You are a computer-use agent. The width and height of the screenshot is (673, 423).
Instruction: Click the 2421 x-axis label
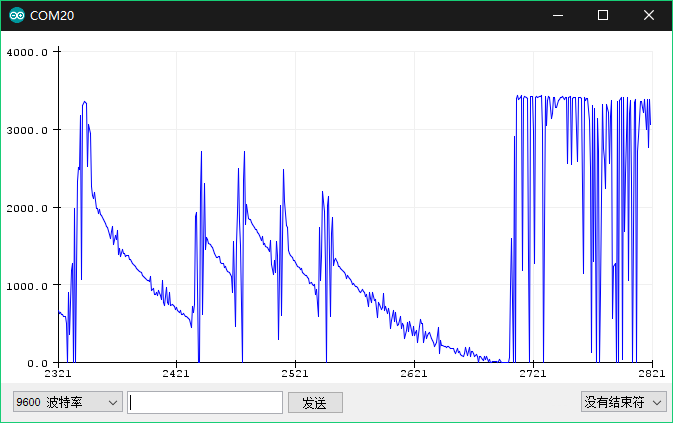coord(176,373)
